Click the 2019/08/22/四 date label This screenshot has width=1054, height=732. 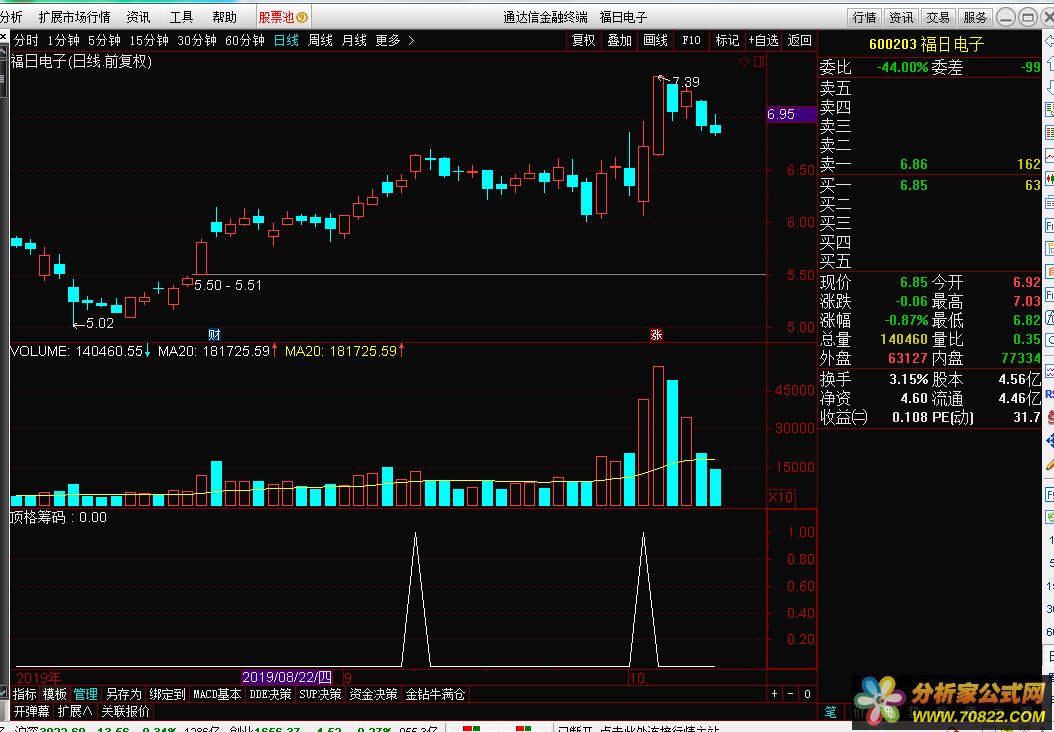tap(288, 677)
